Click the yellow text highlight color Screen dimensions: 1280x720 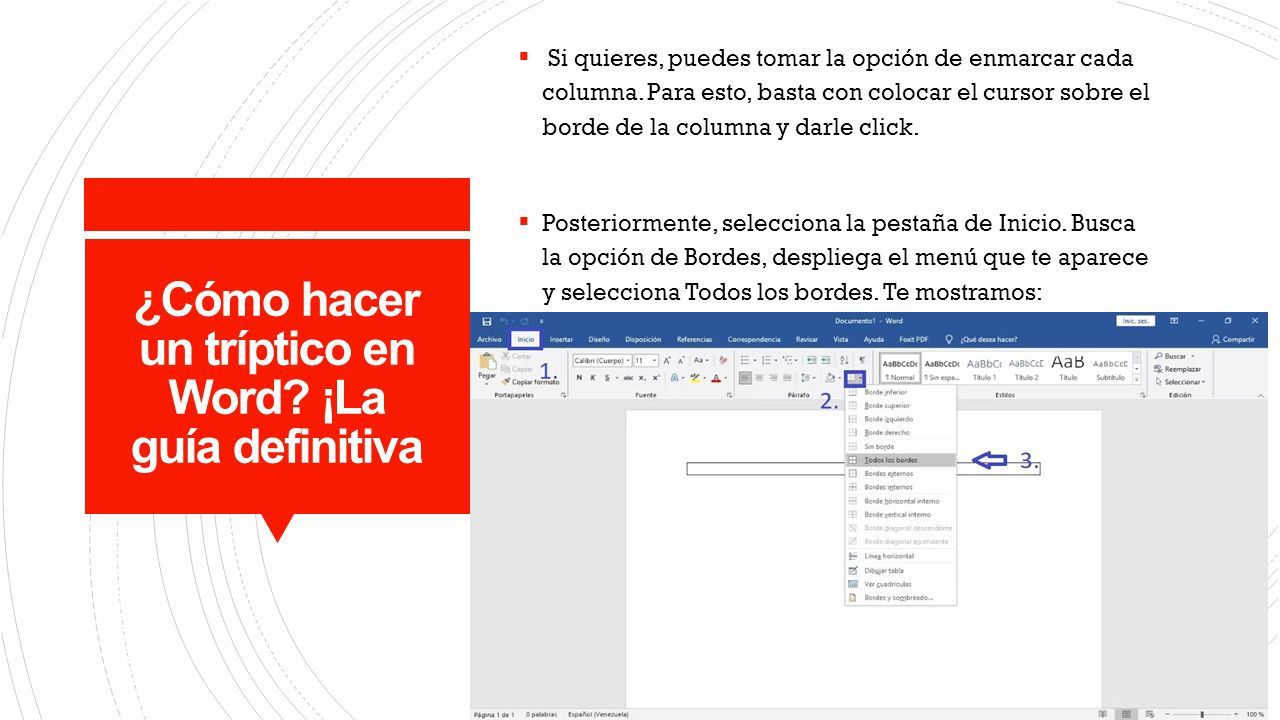tap(694, 378)
